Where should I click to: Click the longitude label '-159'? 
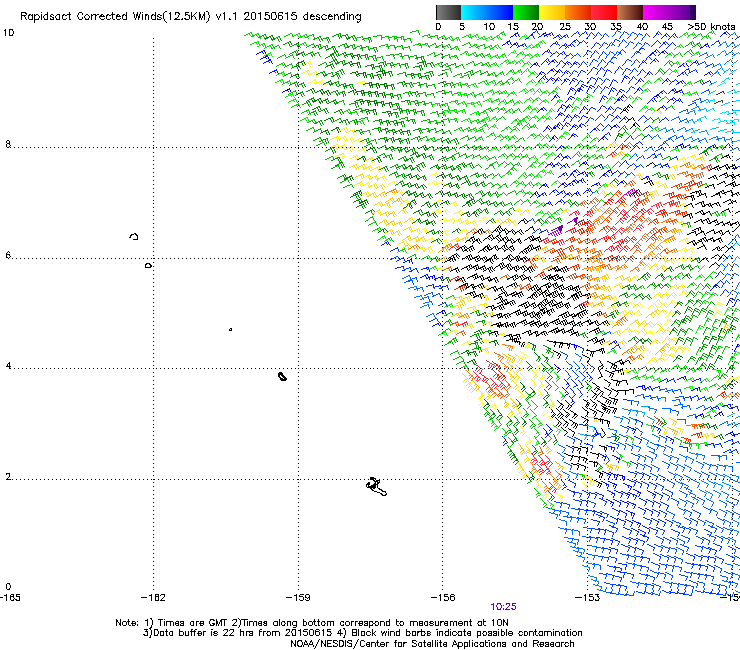pyautogui.click(x=298, y=598)
